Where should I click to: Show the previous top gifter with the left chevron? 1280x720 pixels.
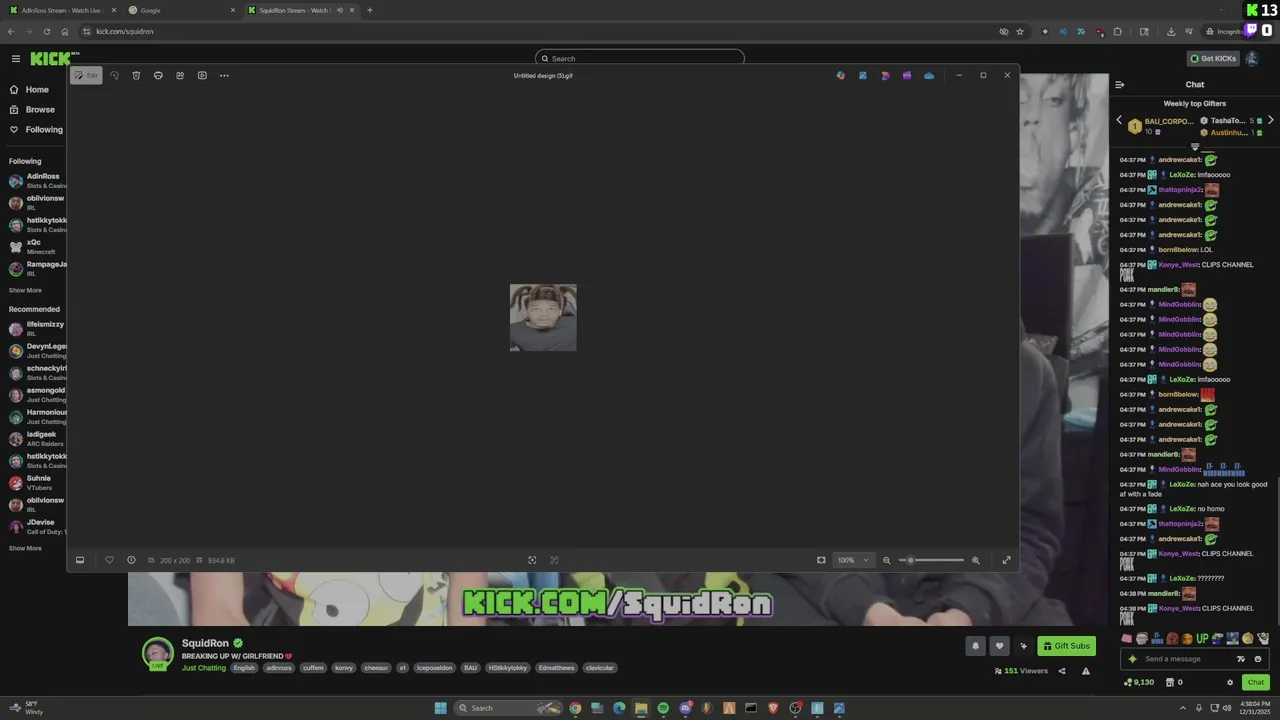point(1119,120)
